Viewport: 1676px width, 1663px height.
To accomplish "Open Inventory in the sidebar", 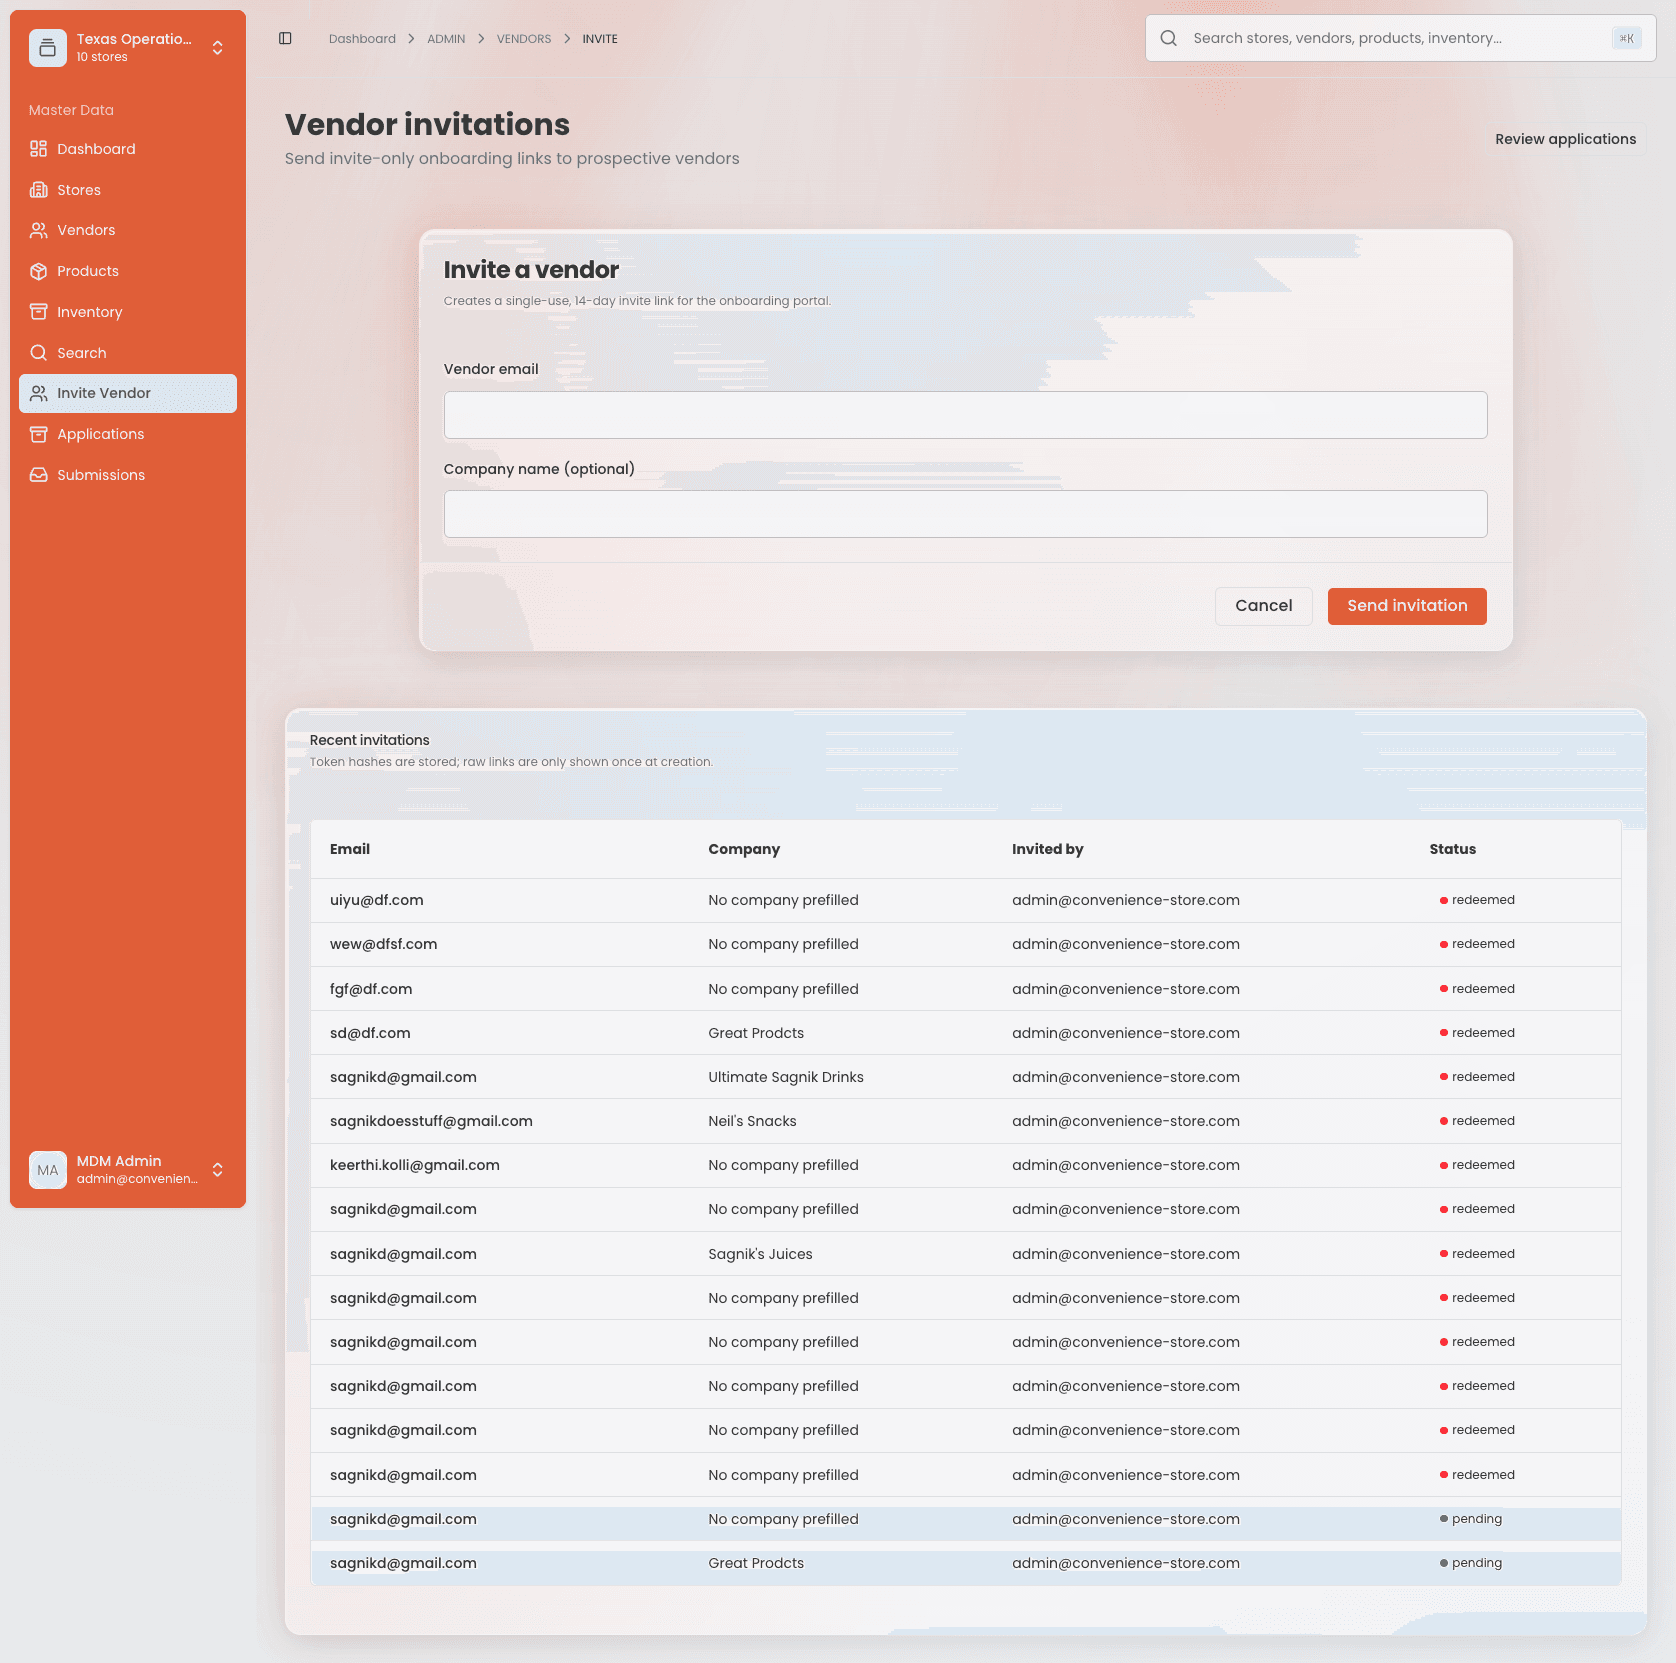I will pyautogui.click(x=128, y=312).
